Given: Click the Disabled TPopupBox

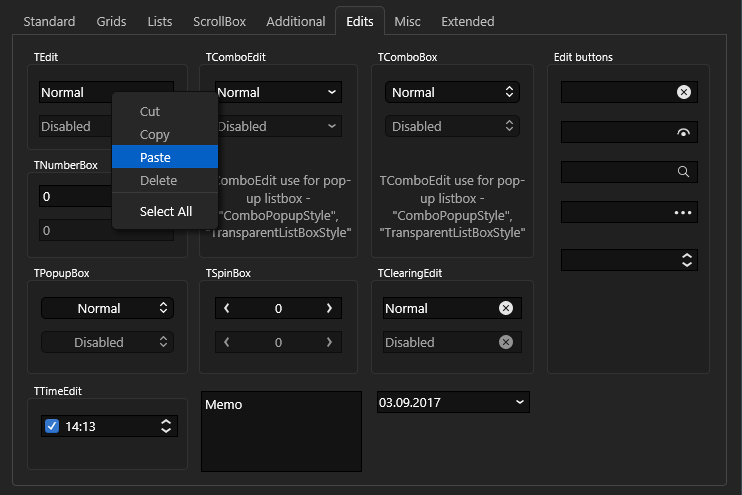Looking at the screenshot, I should (107, 342).
